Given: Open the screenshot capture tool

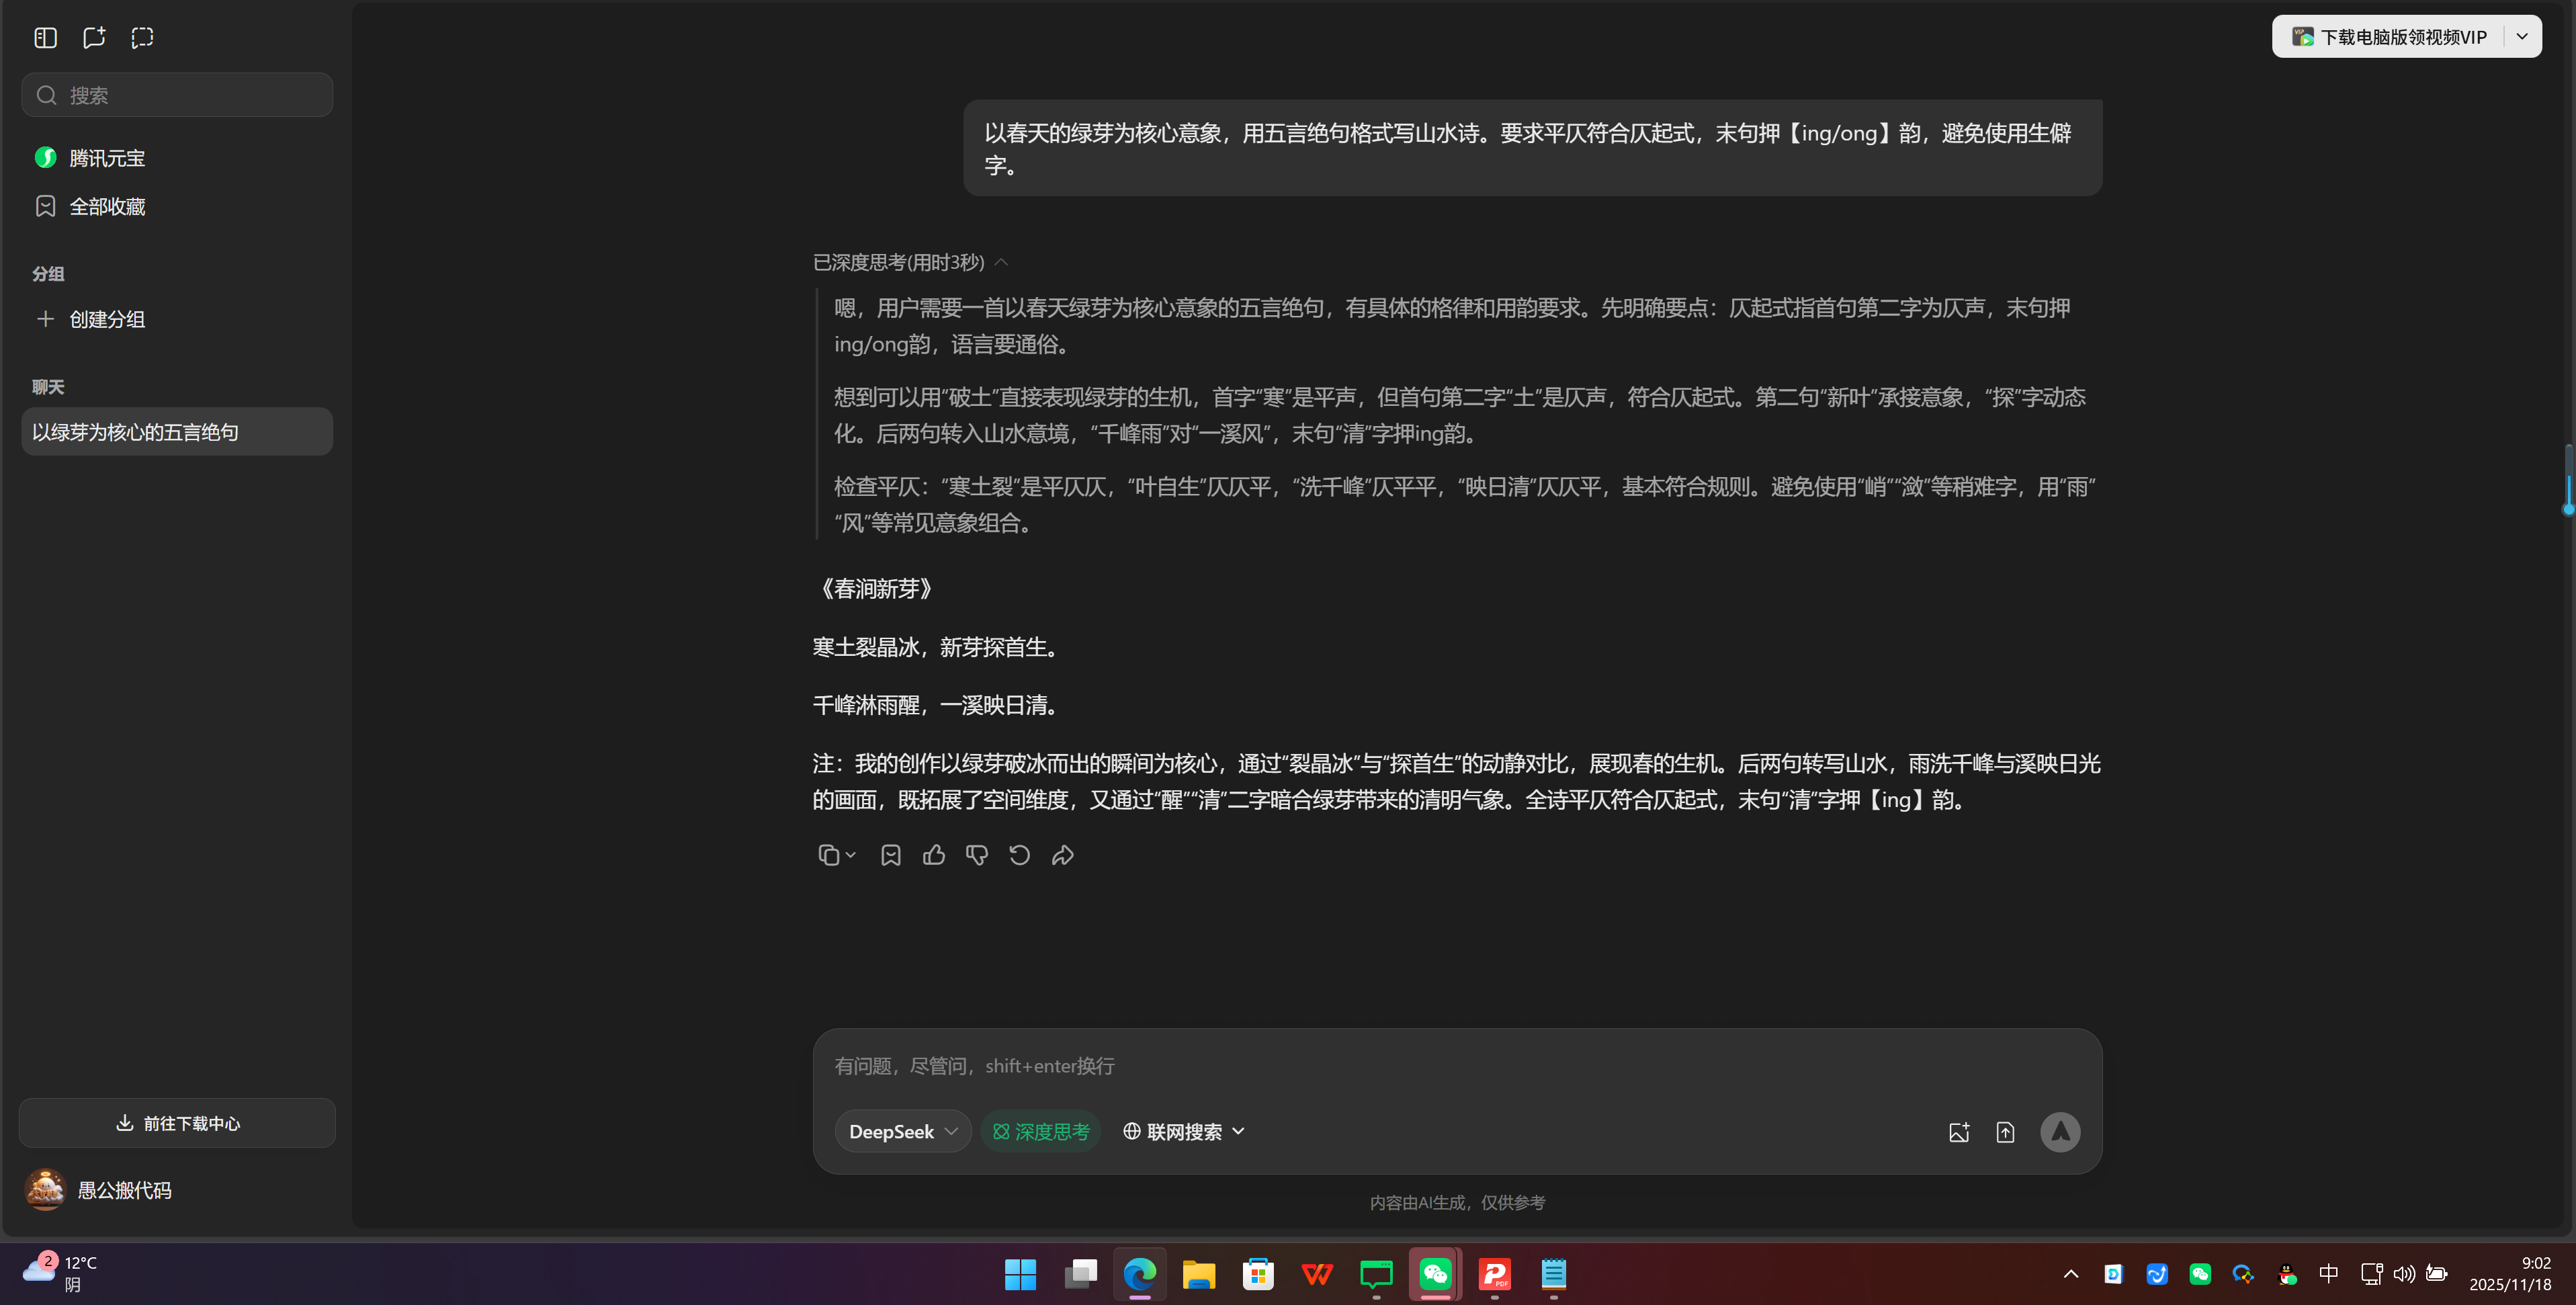Looking at the screenshot, I should [x=141, y=37].
